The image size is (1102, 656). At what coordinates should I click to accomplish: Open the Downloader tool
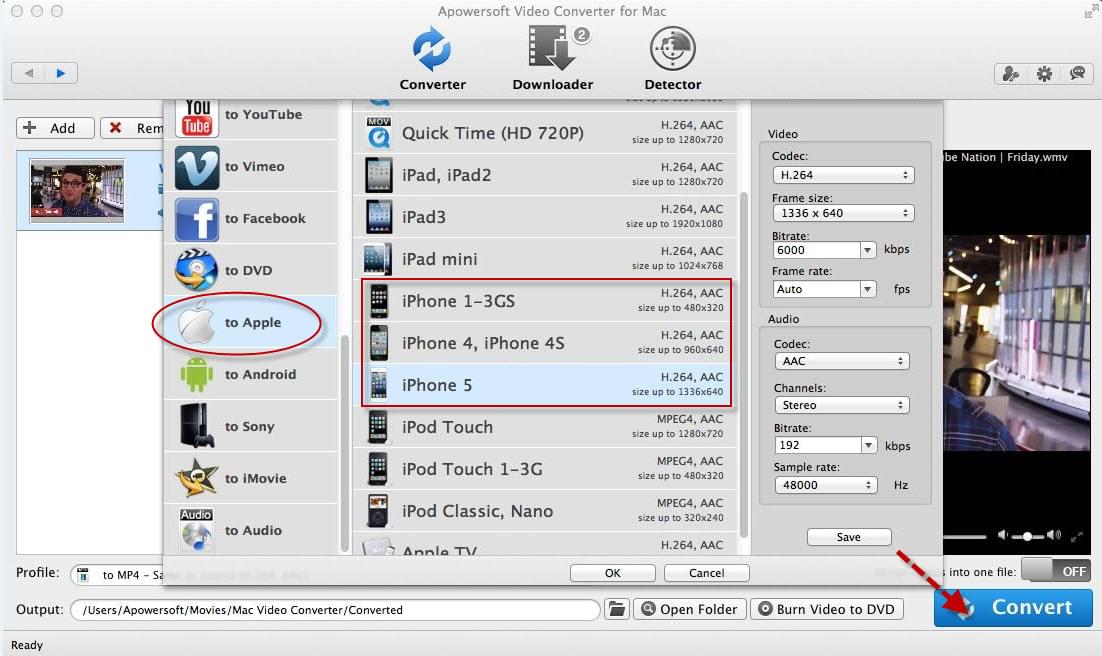pyautogui.click(x=552, y=58)
